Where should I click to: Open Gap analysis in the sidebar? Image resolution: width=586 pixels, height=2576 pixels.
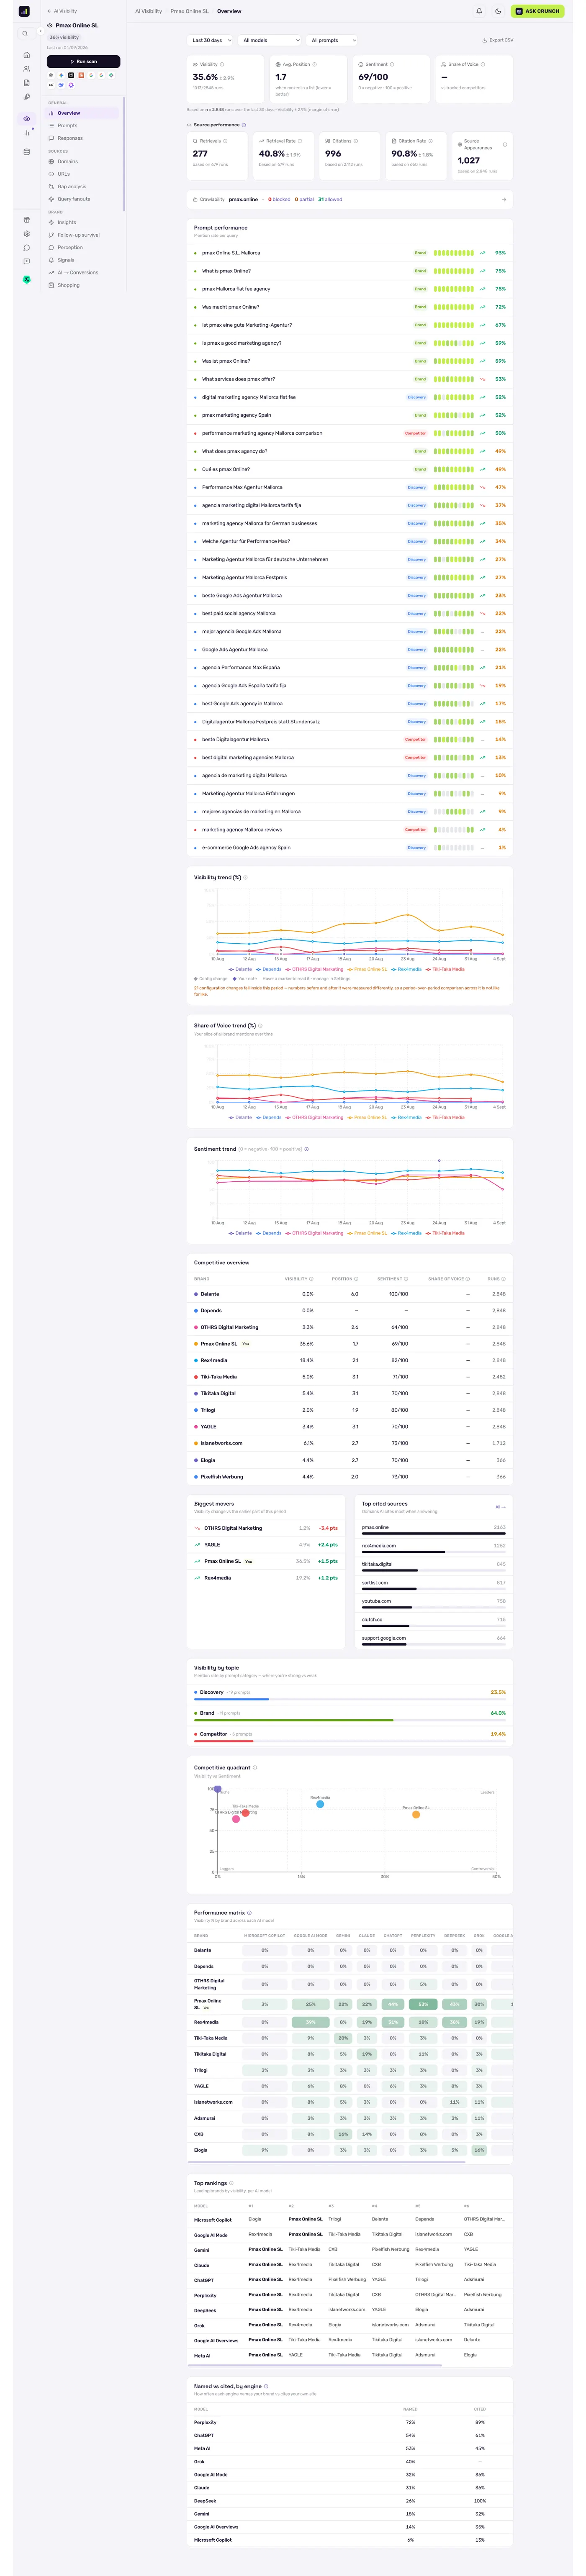(82, 186)
